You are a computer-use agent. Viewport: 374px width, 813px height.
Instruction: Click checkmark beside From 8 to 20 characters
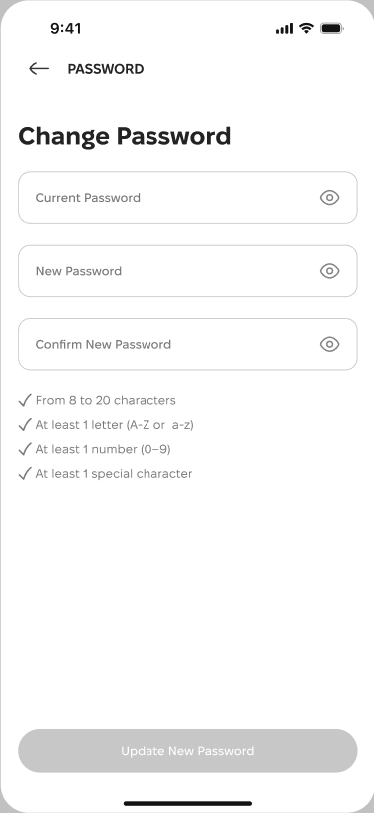pos(25,400)
